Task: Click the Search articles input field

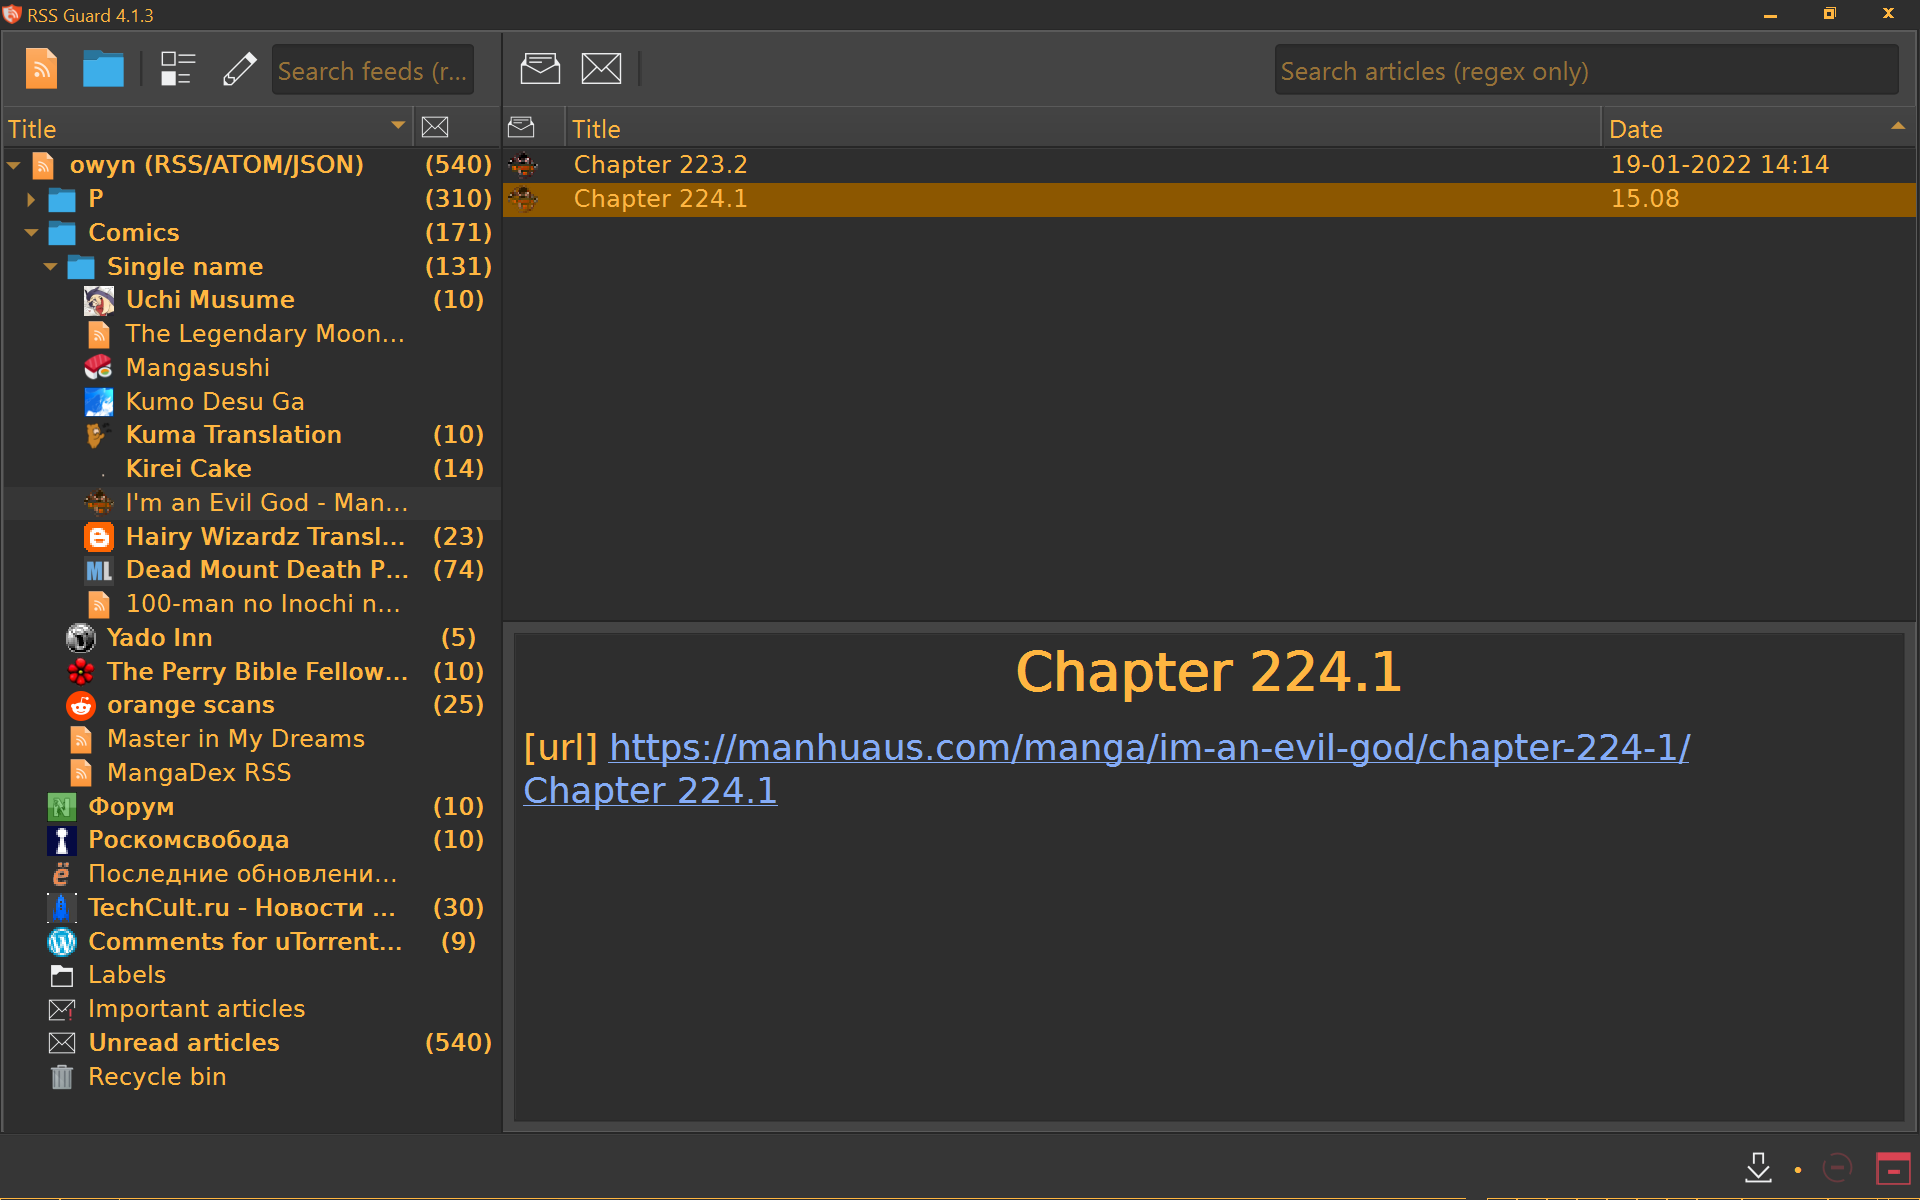Action: coord(1585,71)
